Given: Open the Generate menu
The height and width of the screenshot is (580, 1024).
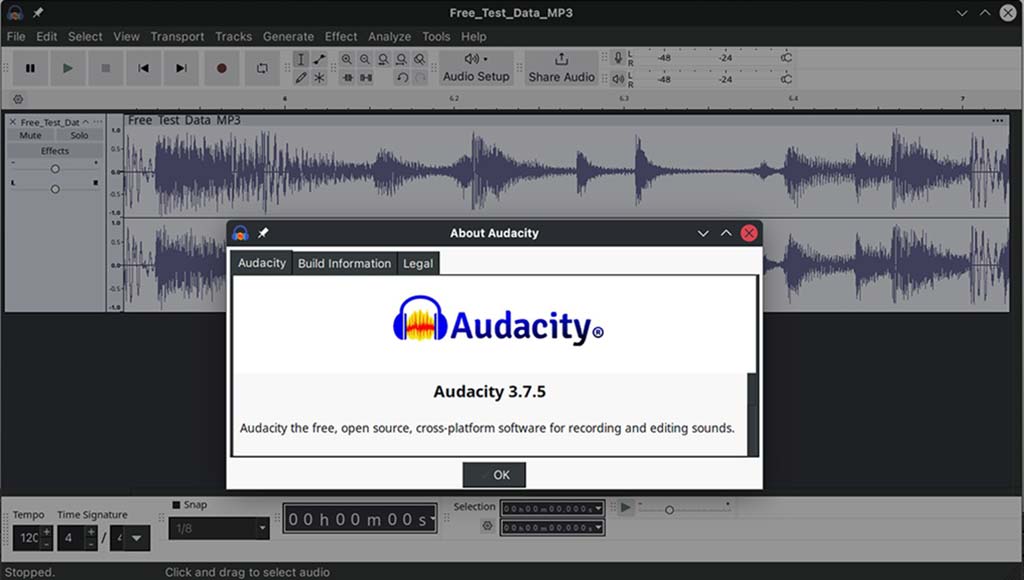Looking at the screenshot, I should pos(288,37).
